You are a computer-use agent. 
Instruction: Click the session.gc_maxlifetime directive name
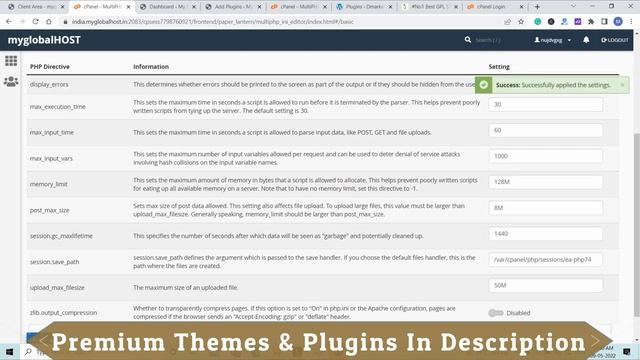[61, 236]
